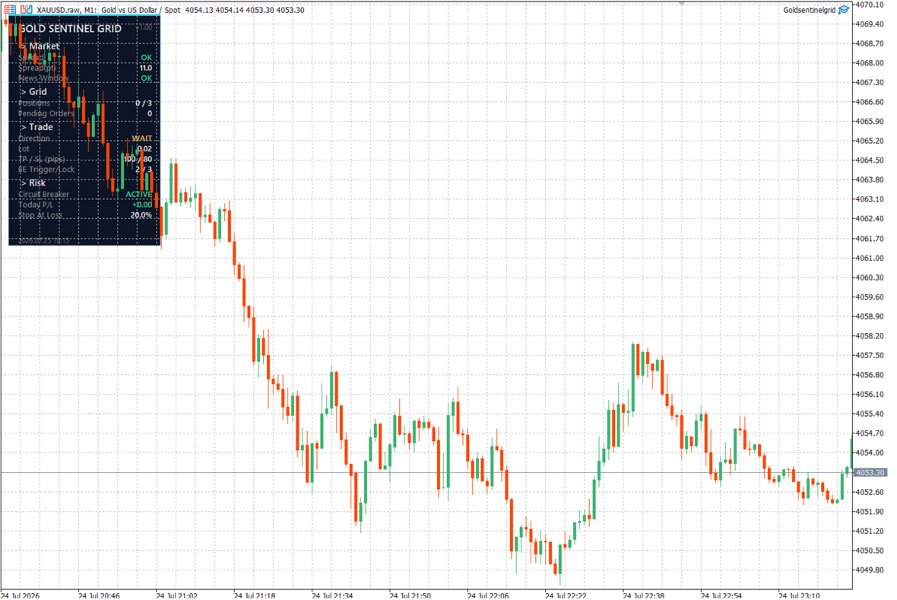897x600 pixels.
Task: Click the 24 Jul 22:06 time axis label
Action: [488, 595]
